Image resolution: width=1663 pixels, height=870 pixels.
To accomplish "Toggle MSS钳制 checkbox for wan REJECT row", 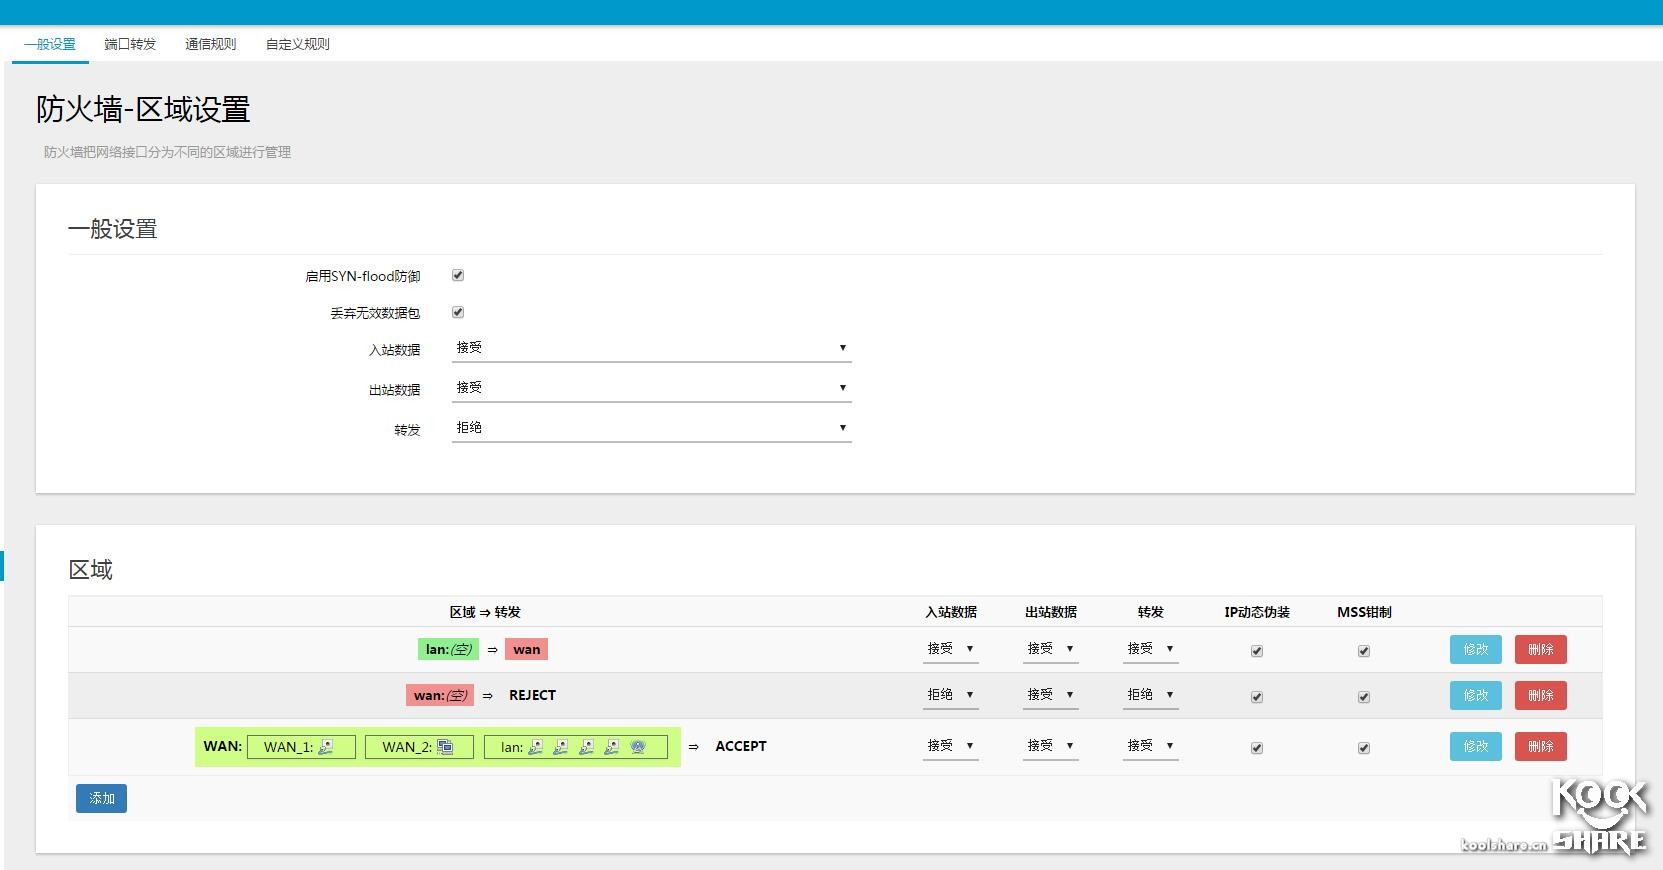I will [x=1364, y=697].
